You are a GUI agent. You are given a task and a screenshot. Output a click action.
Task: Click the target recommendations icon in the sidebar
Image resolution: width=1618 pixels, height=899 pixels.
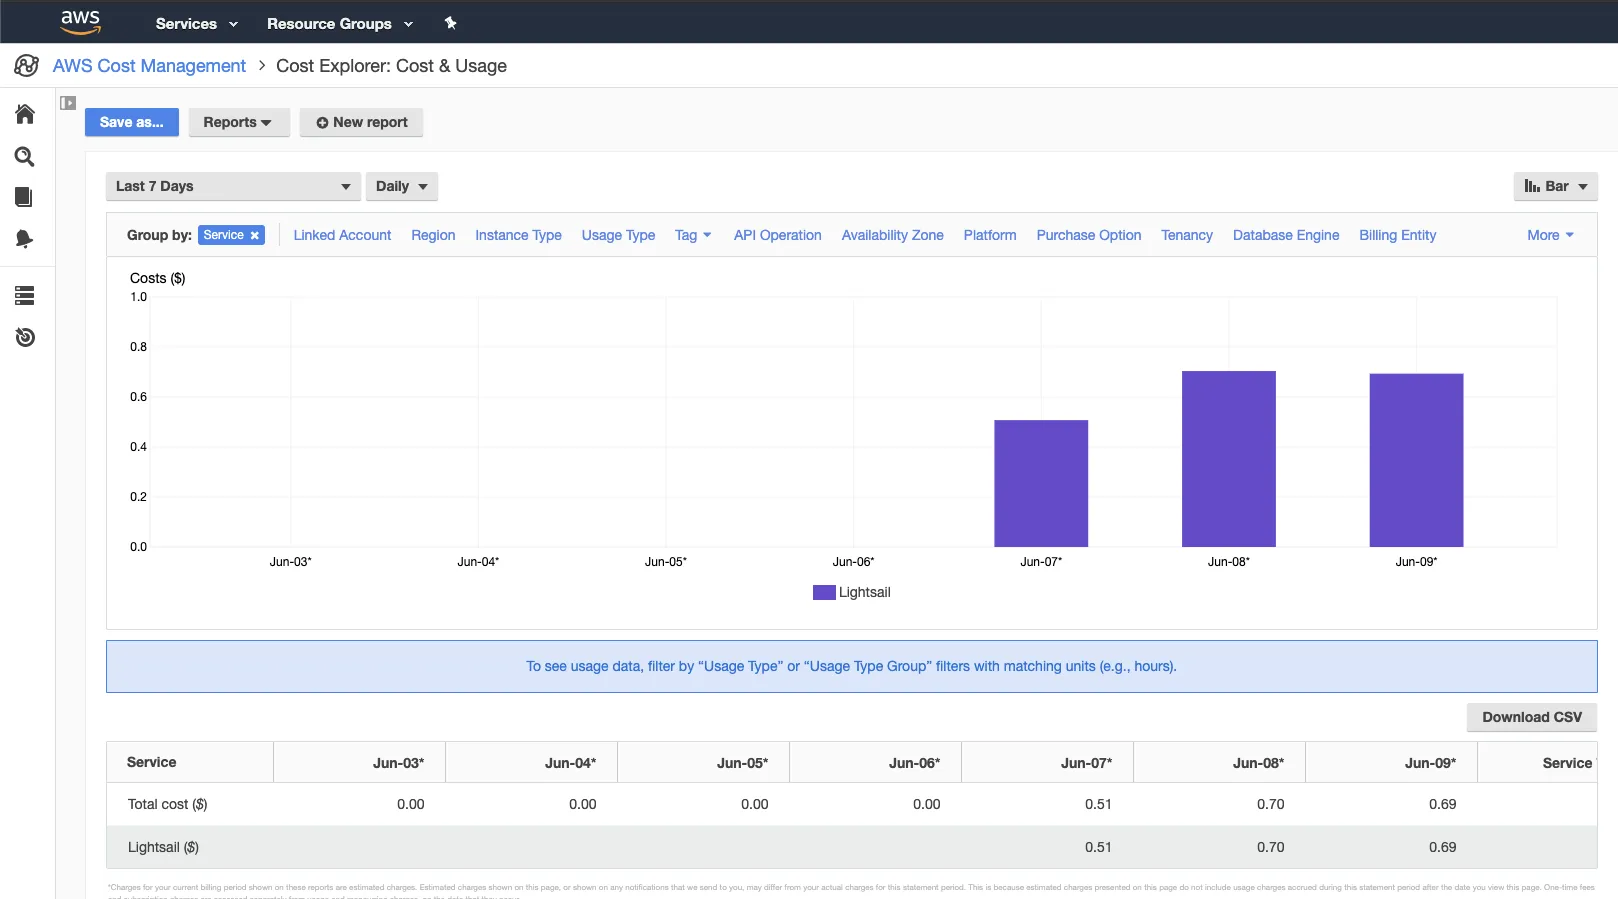click(25, 337)
